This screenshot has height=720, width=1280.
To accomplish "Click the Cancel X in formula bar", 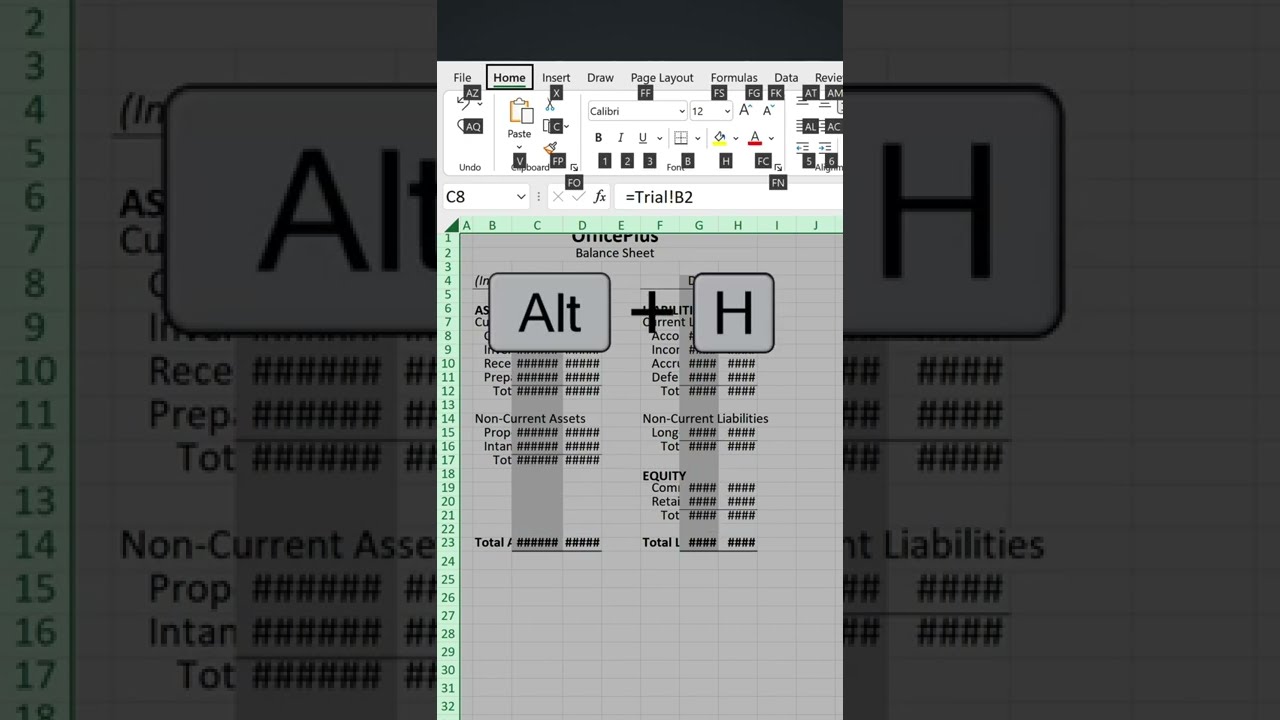I will point(558,197).
